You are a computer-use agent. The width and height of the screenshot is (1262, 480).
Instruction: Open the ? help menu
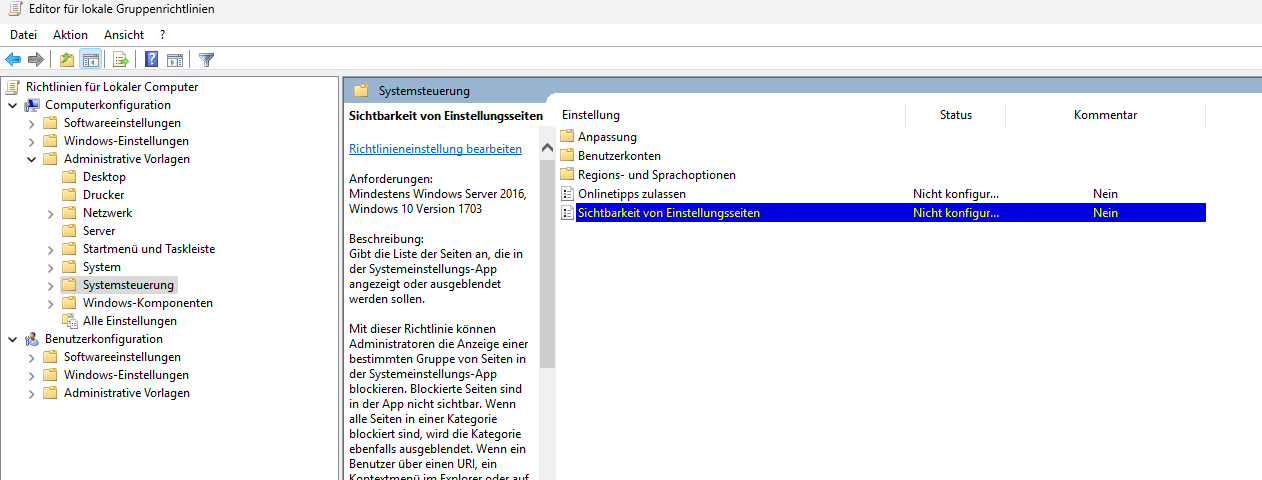(x=162, y=35)
